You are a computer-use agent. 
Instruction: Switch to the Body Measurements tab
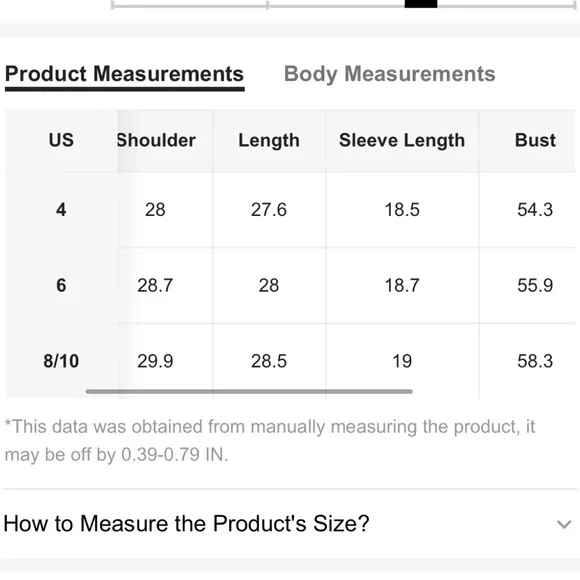pyautogui.click(x=390, y=74)
